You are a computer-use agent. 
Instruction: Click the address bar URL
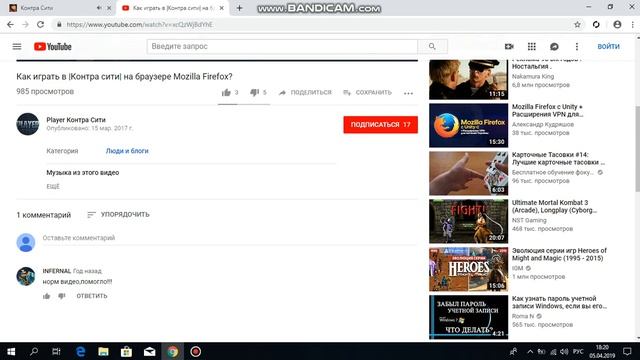(140, 24)
